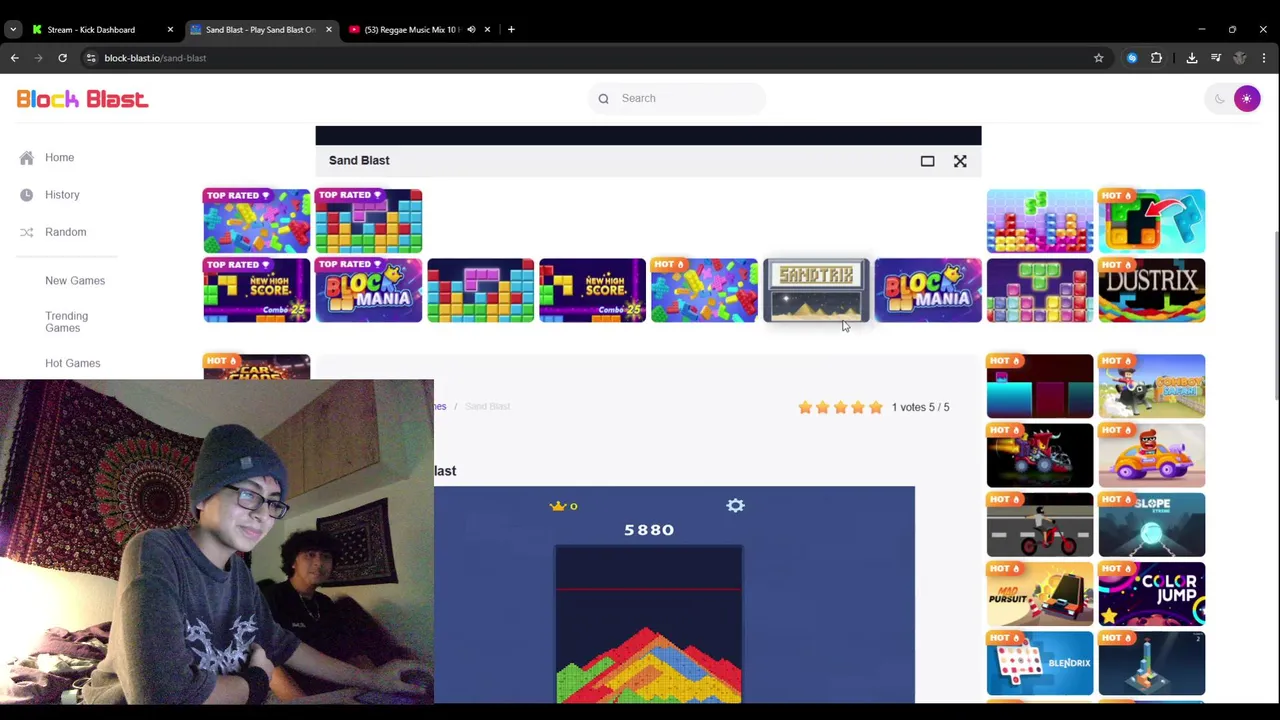Screen dimensions: 1280x720
Task: Open the Dustrix game thumbnail
Action: point(1151,291)
